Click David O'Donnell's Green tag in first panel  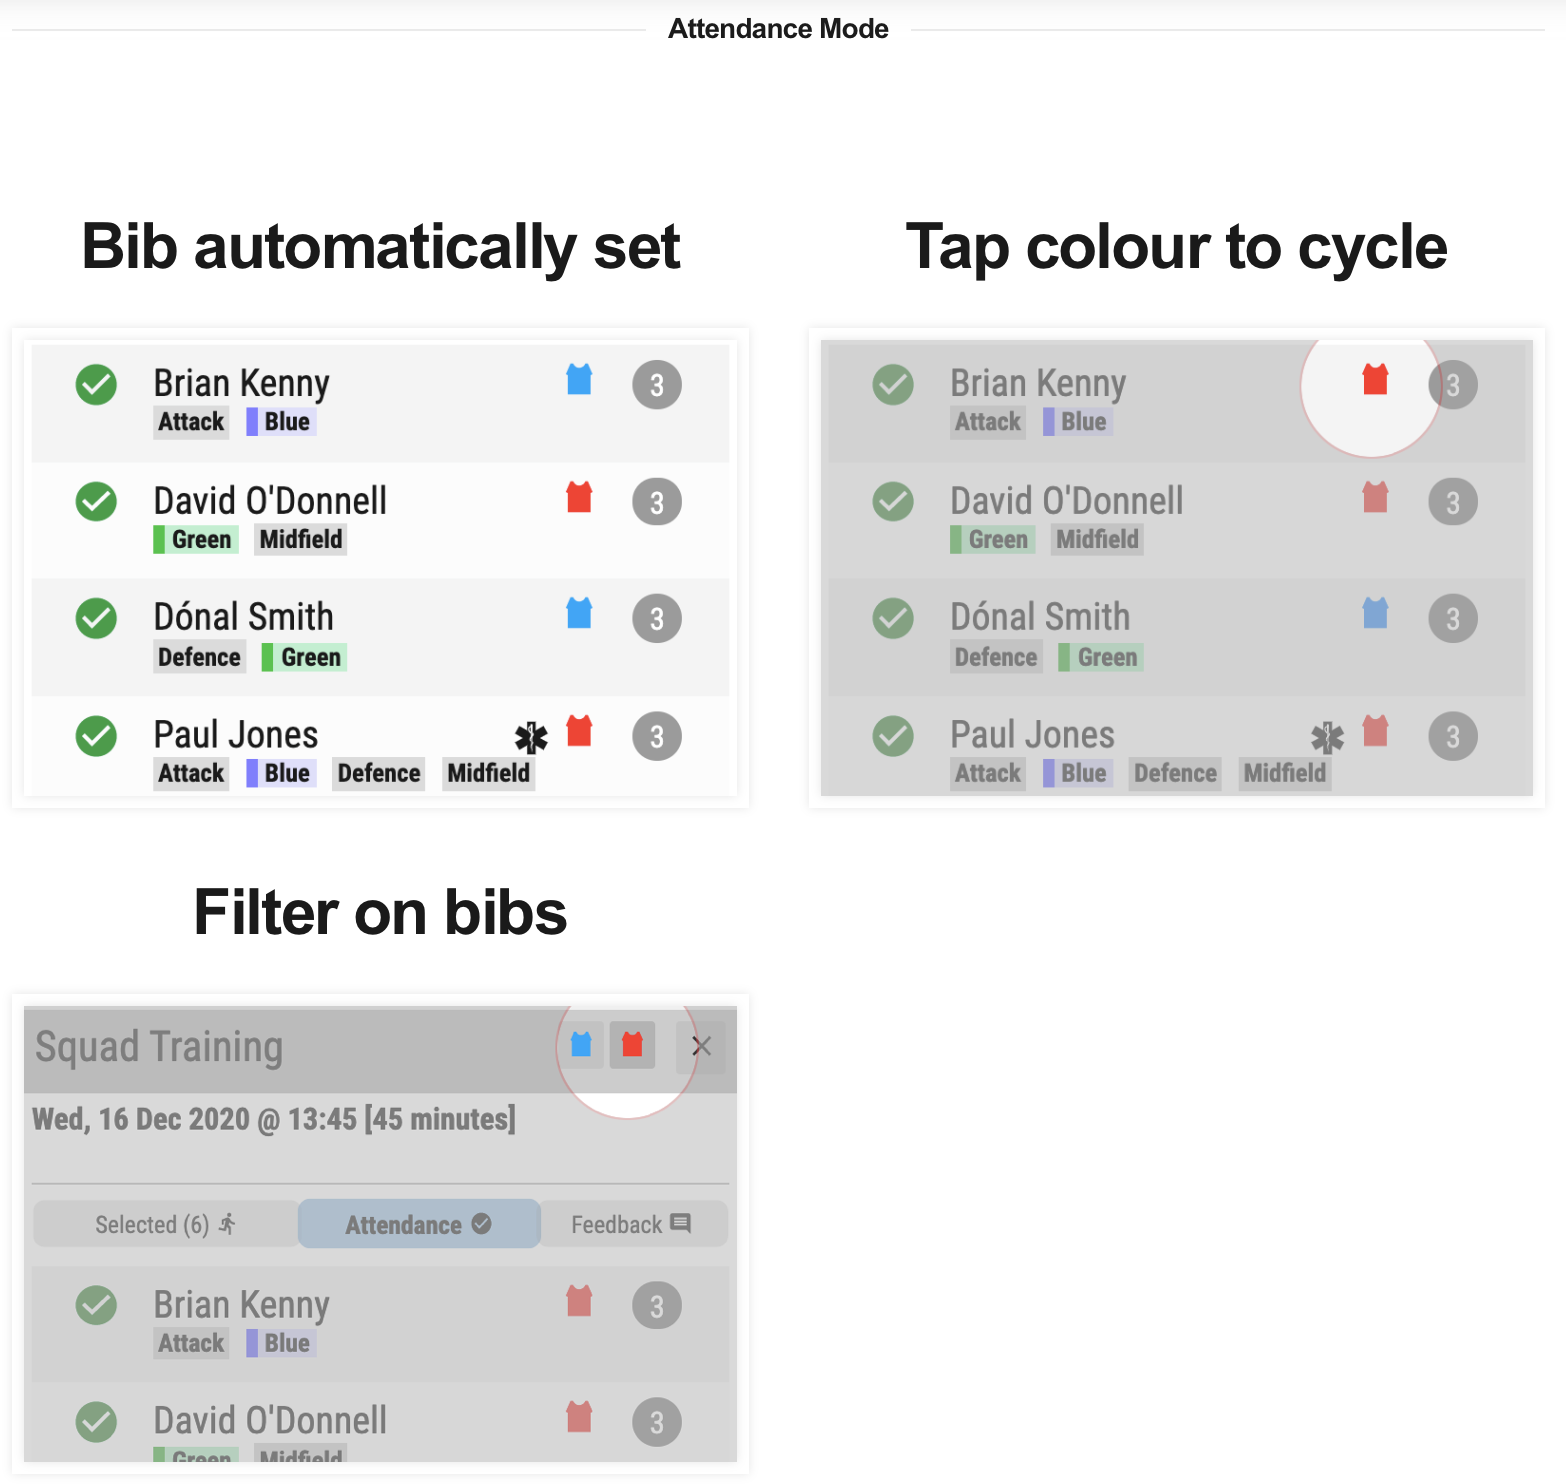pyautogui.click(x=196, y=540)
